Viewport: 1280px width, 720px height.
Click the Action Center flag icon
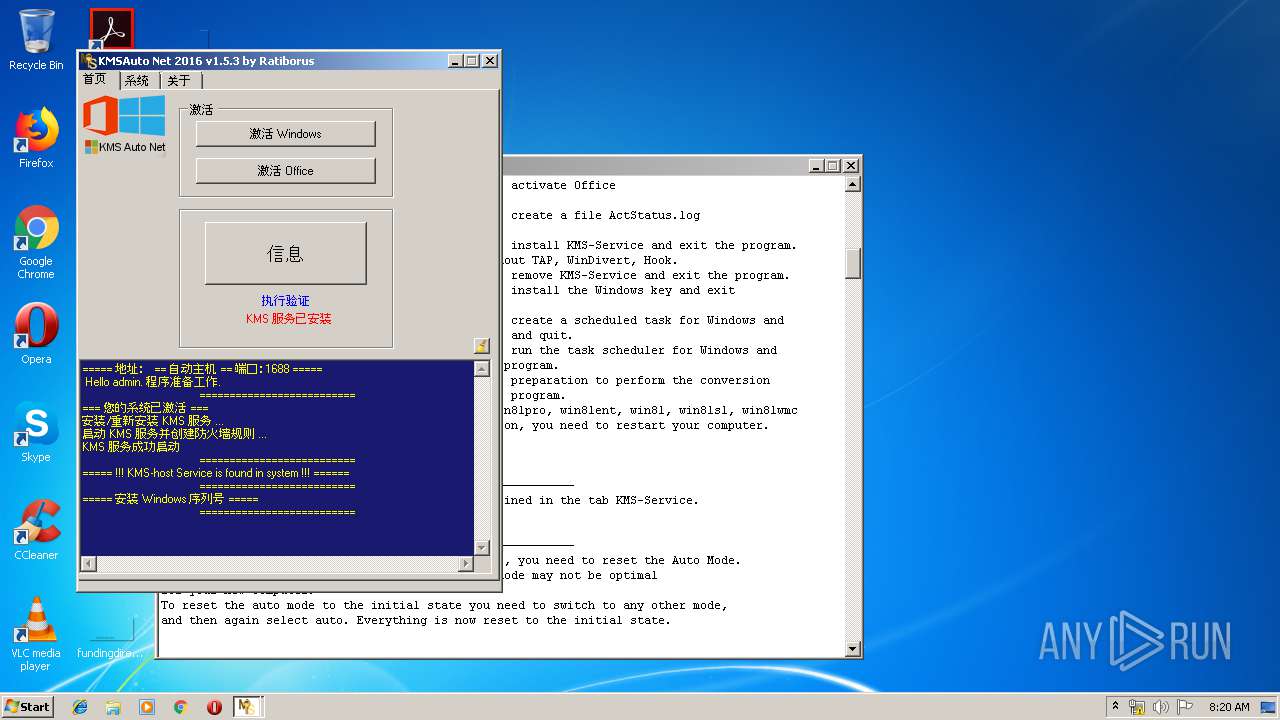[x=1185, y=707]
